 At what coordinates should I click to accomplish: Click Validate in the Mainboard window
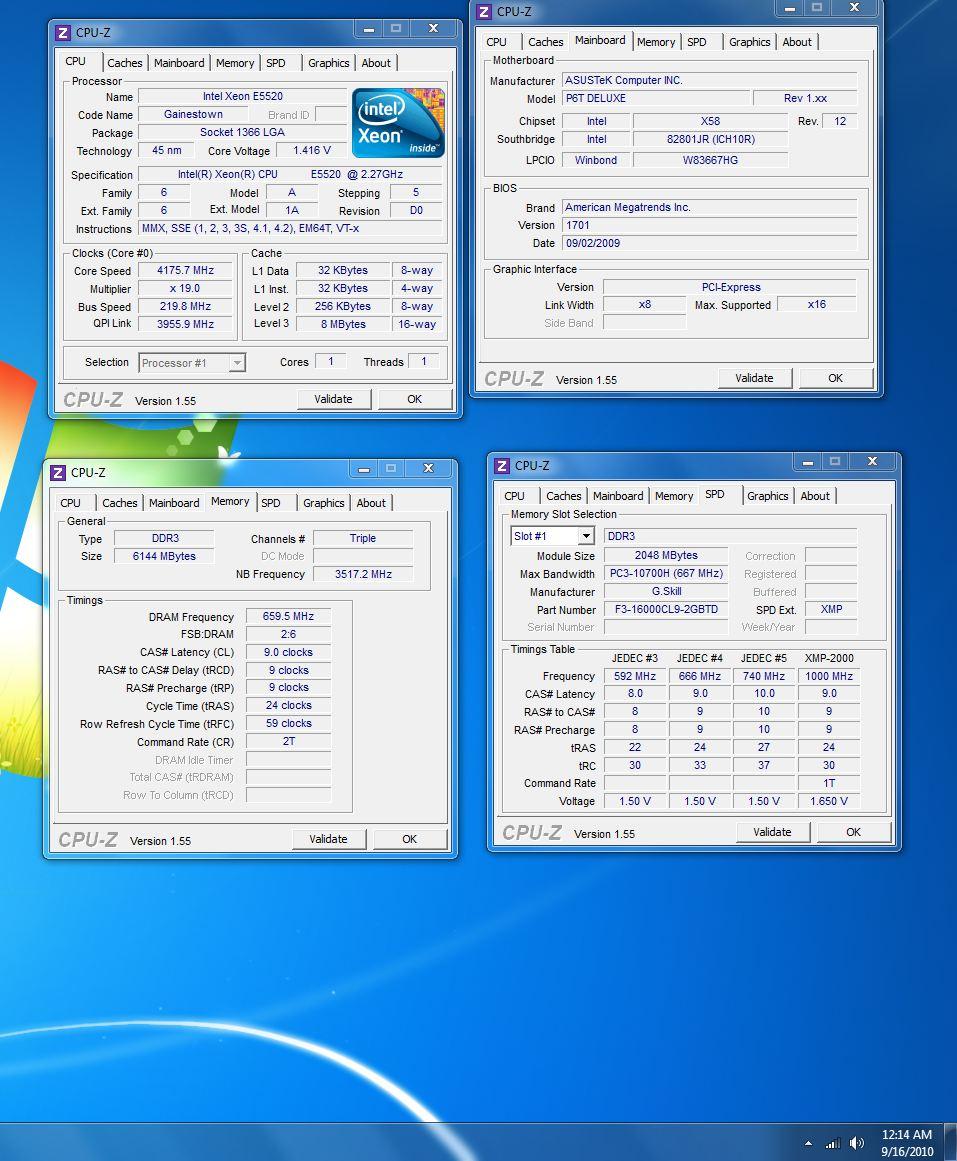pyautogui.click(x=754, y=378)
